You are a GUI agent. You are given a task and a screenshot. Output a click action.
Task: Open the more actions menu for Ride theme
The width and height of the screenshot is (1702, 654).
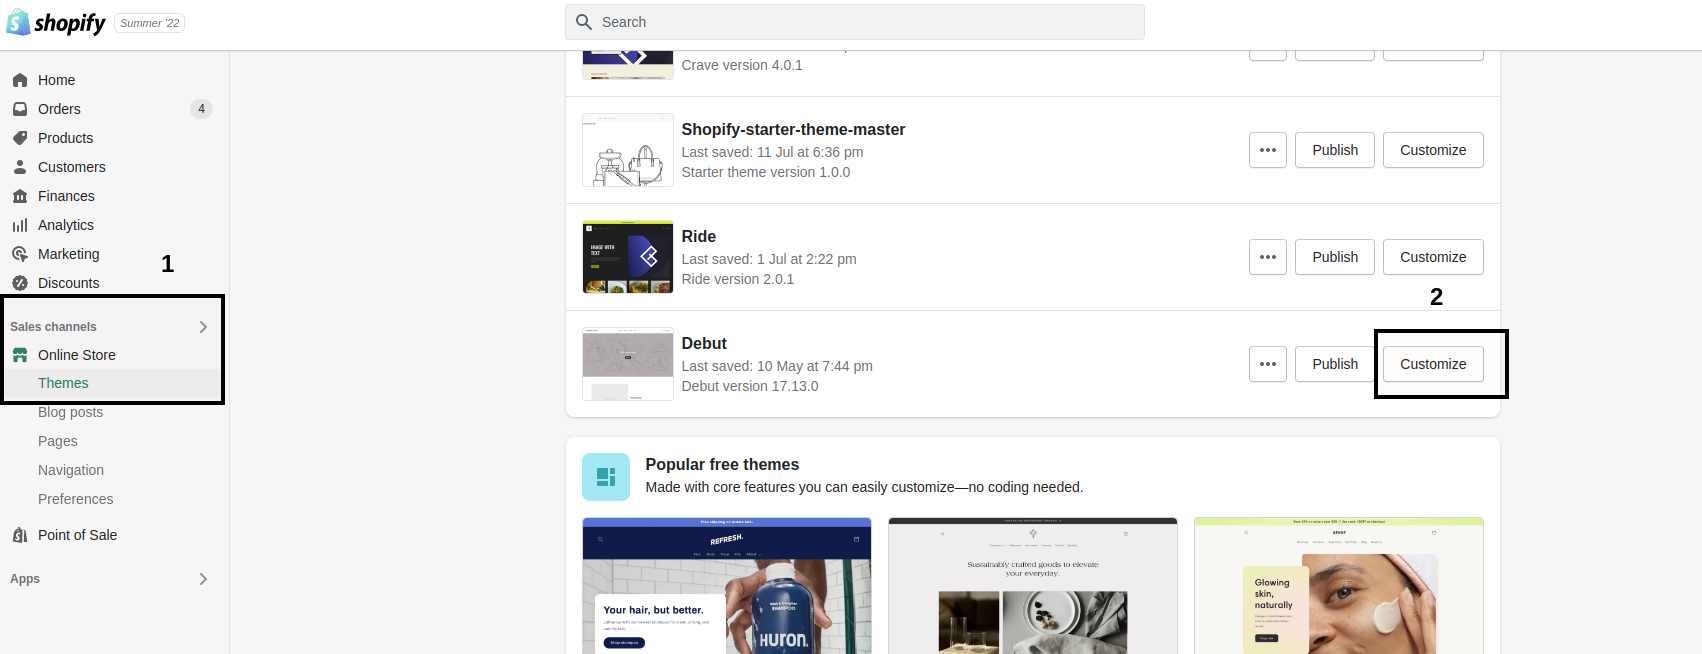[x=1268, y=257]
